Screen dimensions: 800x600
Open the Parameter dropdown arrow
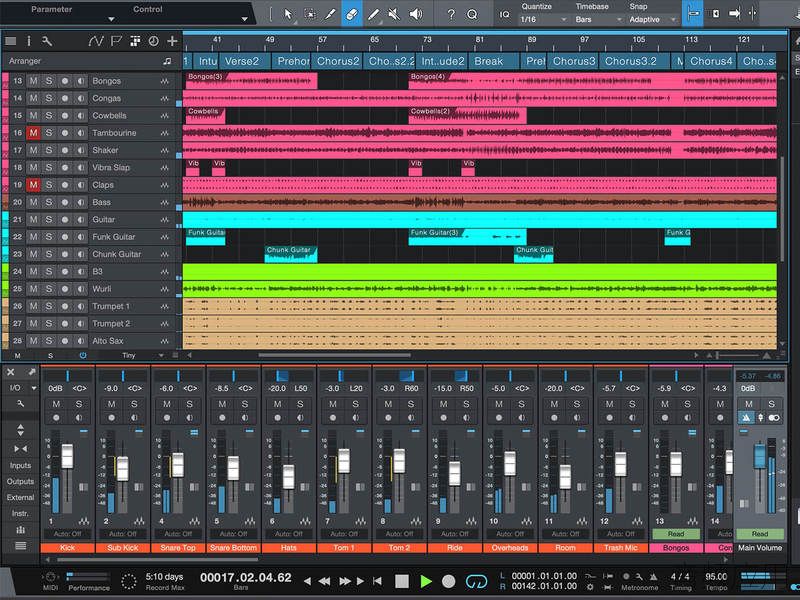point(111,19)
